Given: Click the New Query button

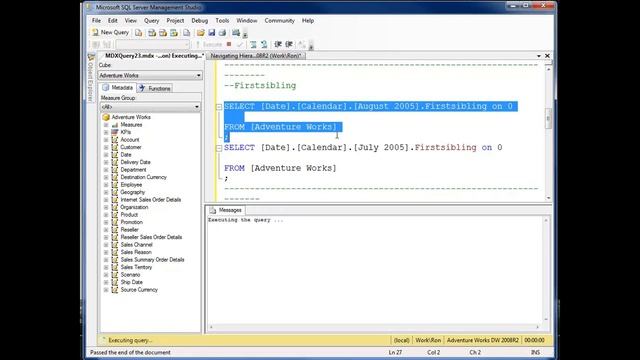Looking at the screenshot, I should pos(111,32).
